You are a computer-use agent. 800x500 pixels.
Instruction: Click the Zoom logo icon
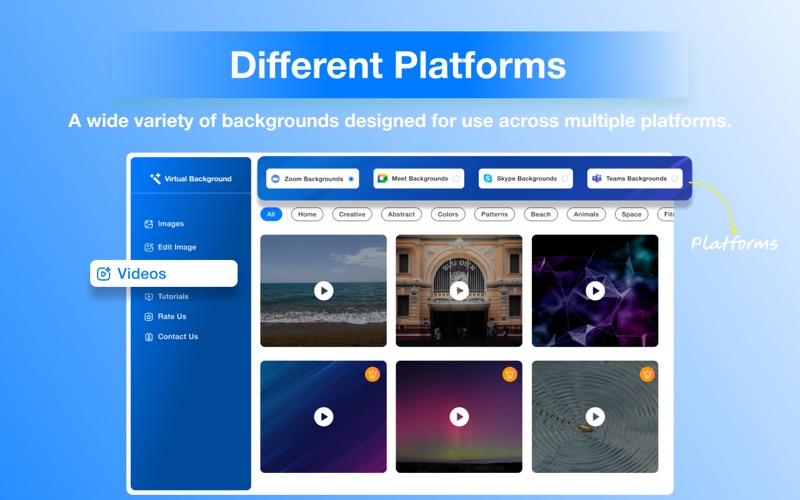(276, 179)
